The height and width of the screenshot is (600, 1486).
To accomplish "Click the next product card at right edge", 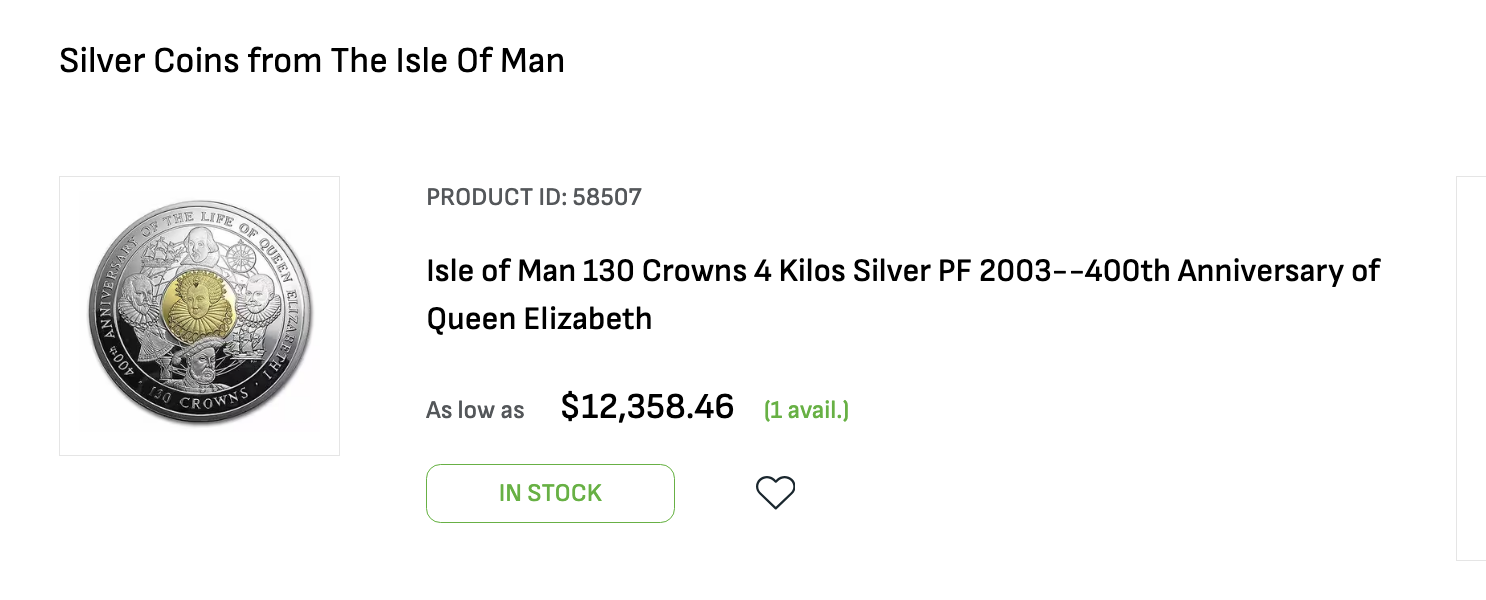I will (1471, 368).
